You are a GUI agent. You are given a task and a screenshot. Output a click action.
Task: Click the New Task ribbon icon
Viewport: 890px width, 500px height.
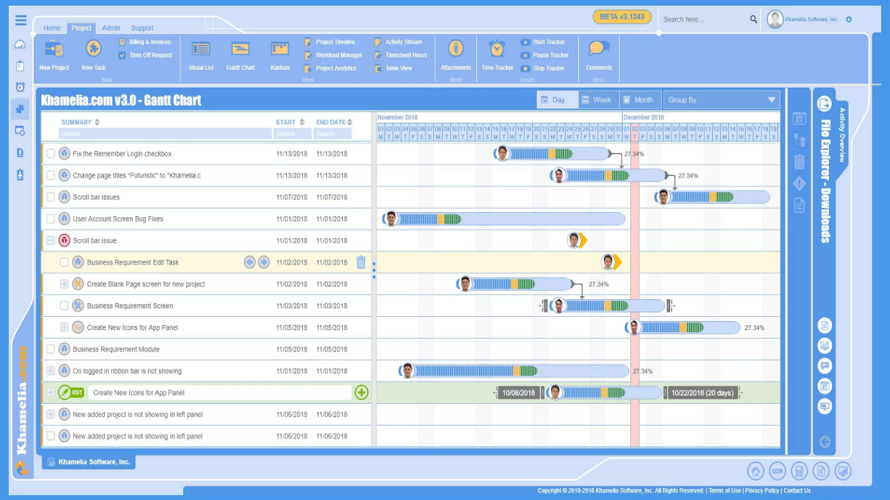pos(93,50)
